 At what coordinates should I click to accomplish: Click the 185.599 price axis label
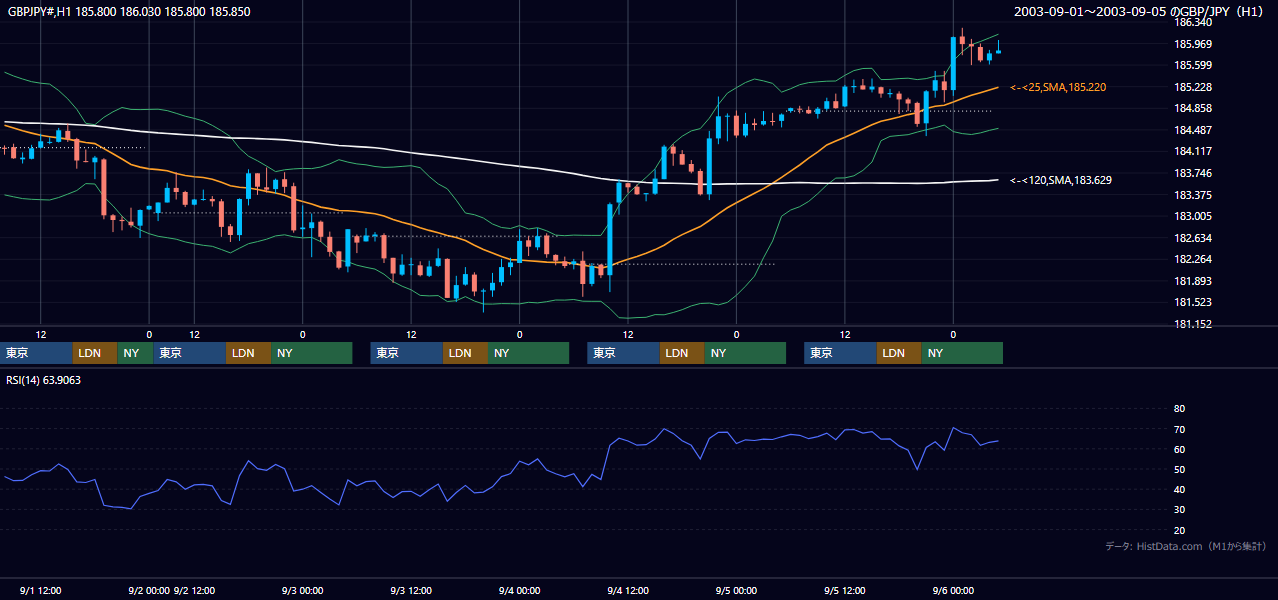[1193, 66]
